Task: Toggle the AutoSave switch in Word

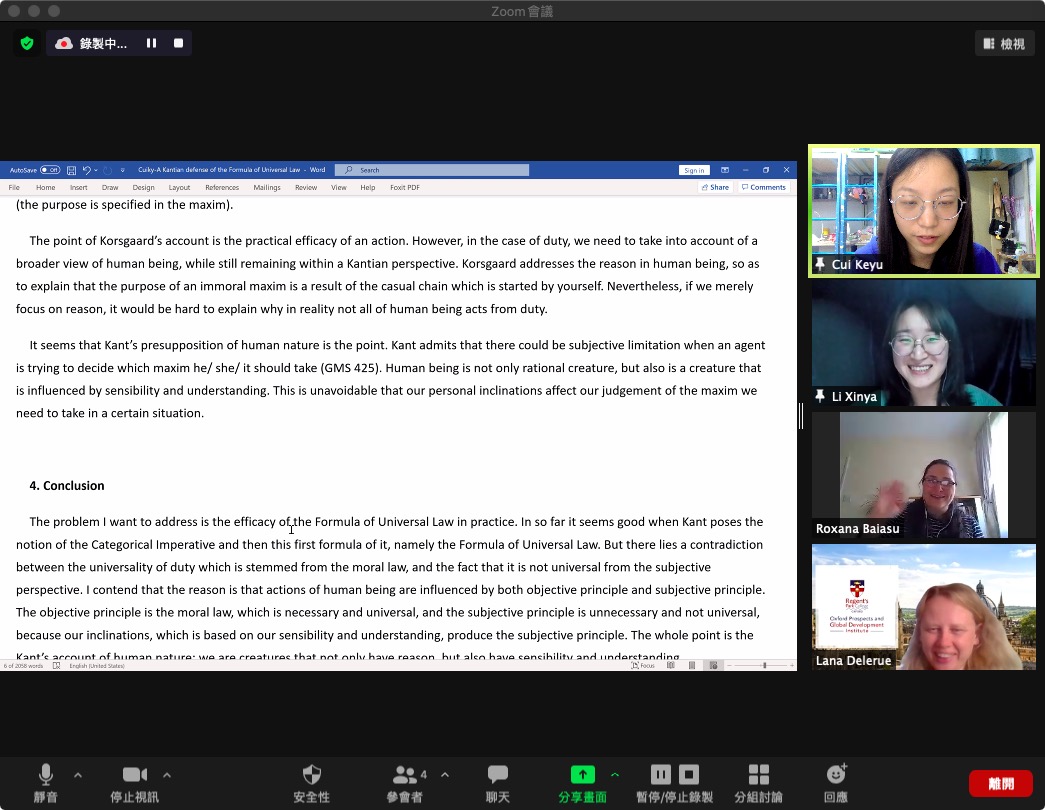Action: click(x=50, y=170)
